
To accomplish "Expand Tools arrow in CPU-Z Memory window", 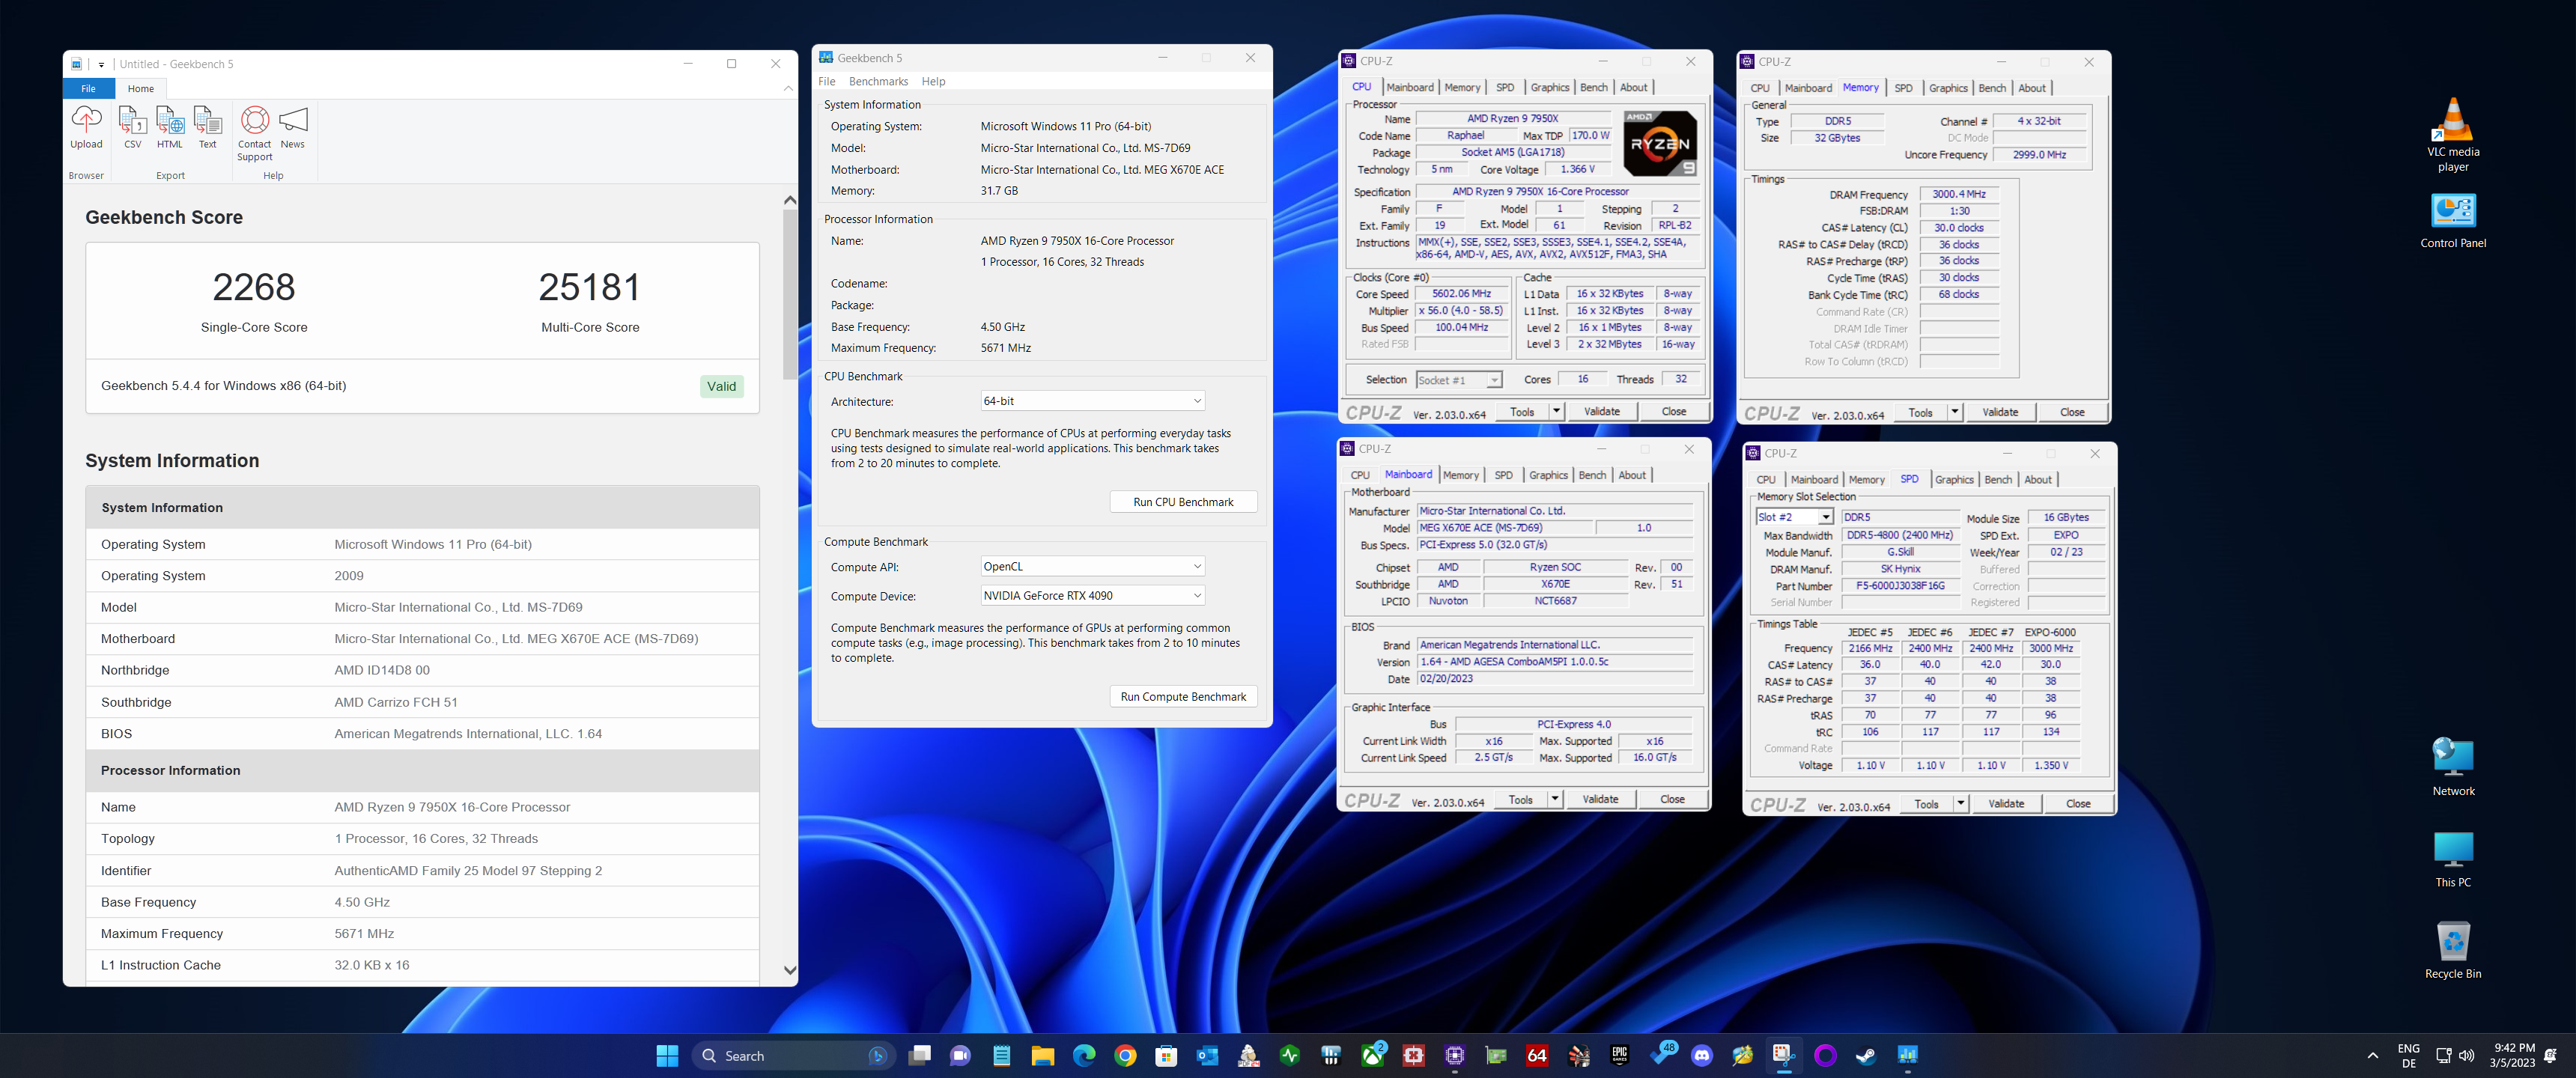I will (1954, 412).
